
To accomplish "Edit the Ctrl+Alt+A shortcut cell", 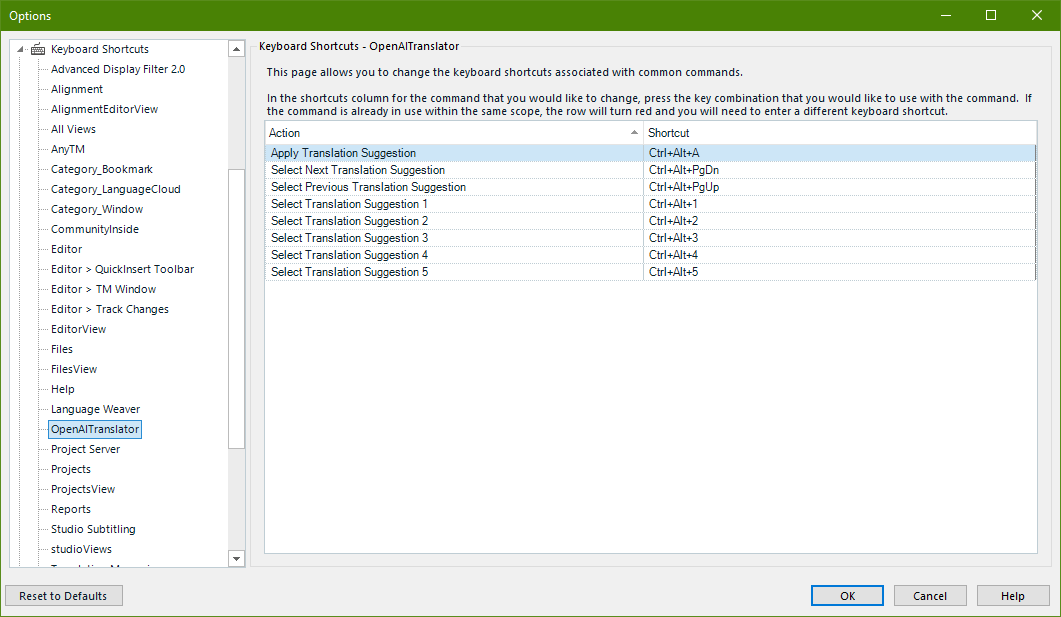I will click(840, 153).
